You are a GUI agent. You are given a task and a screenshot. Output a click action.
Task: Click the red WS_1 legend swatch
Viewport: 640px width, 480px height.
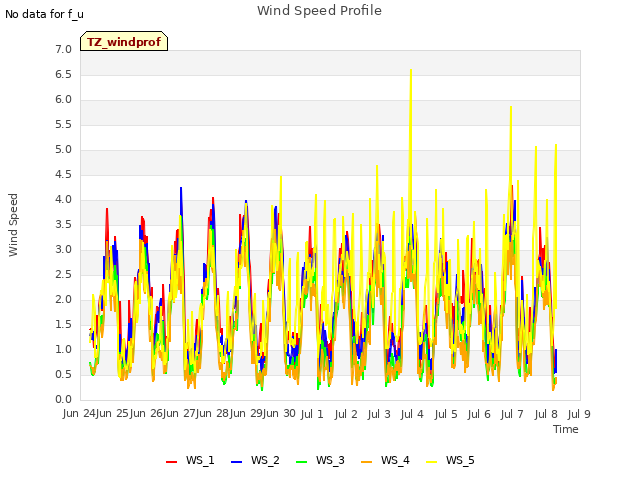(x=171, y=461)
